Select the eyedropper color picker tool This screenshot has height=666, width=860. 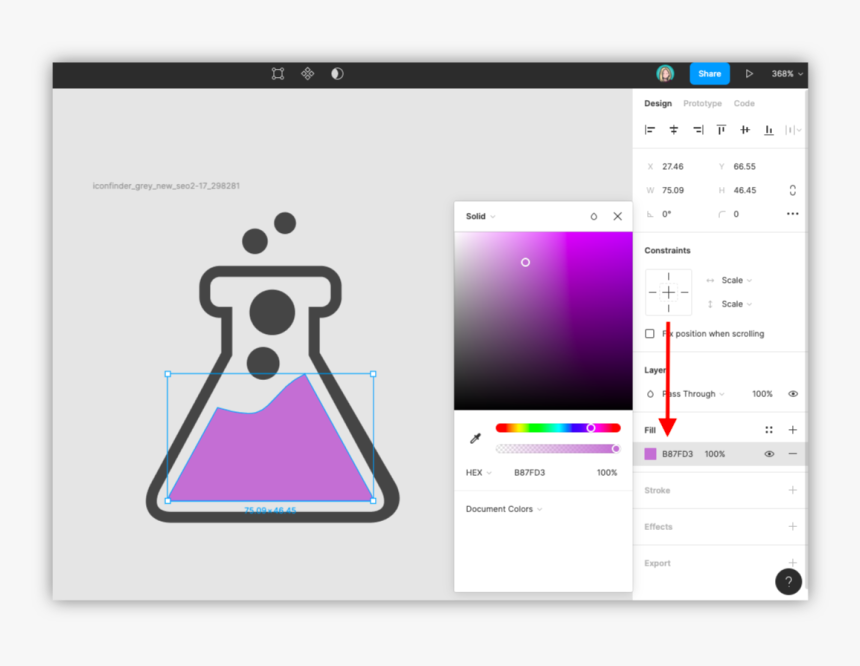pos(475,438)
